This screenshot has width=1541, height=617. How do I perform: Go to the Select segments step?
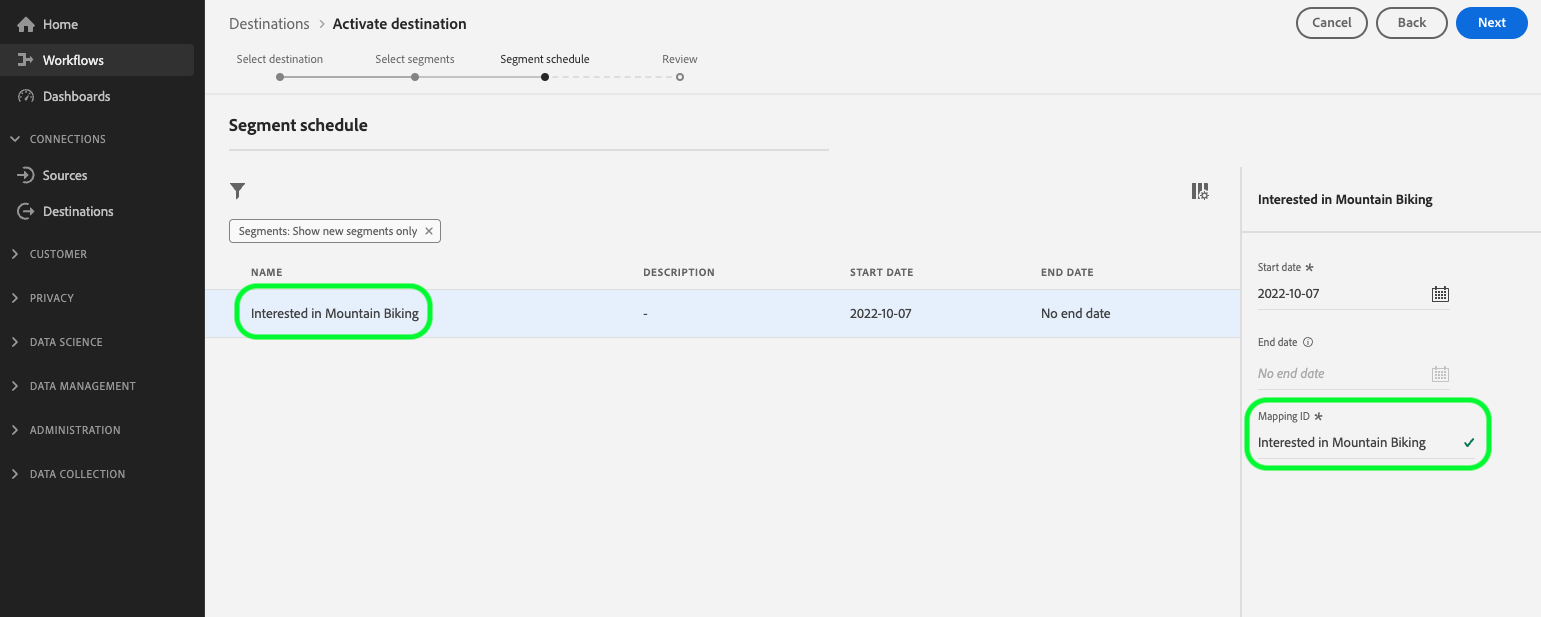pos(415,67)
